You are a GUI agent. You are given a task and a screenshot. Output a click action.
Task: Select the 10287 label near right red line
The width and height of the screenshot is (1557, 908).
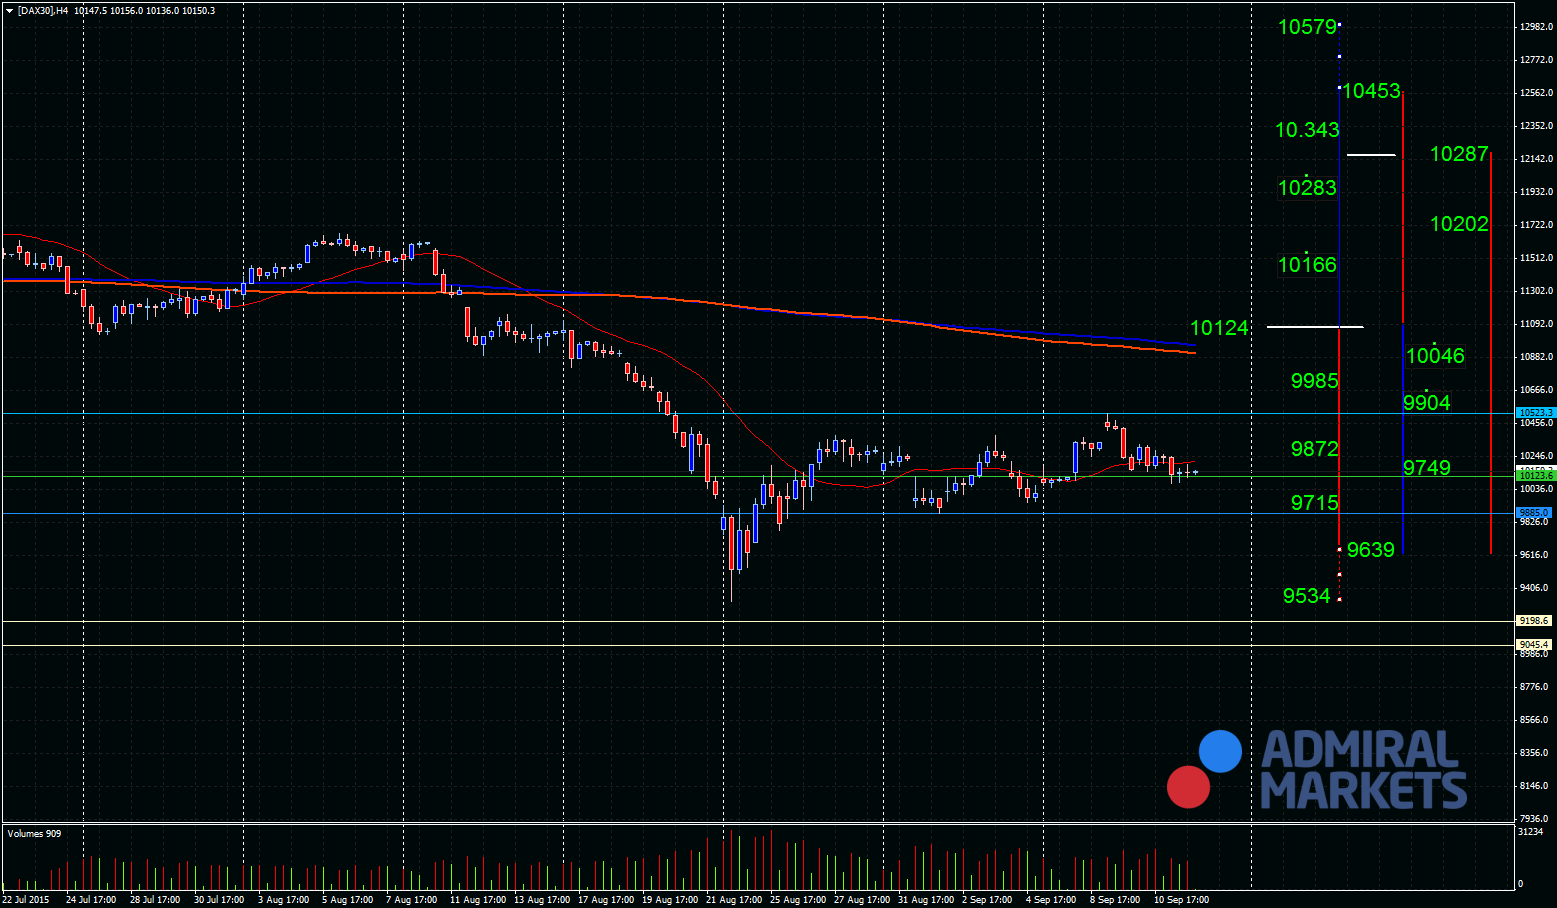[x=1459, y=154]
